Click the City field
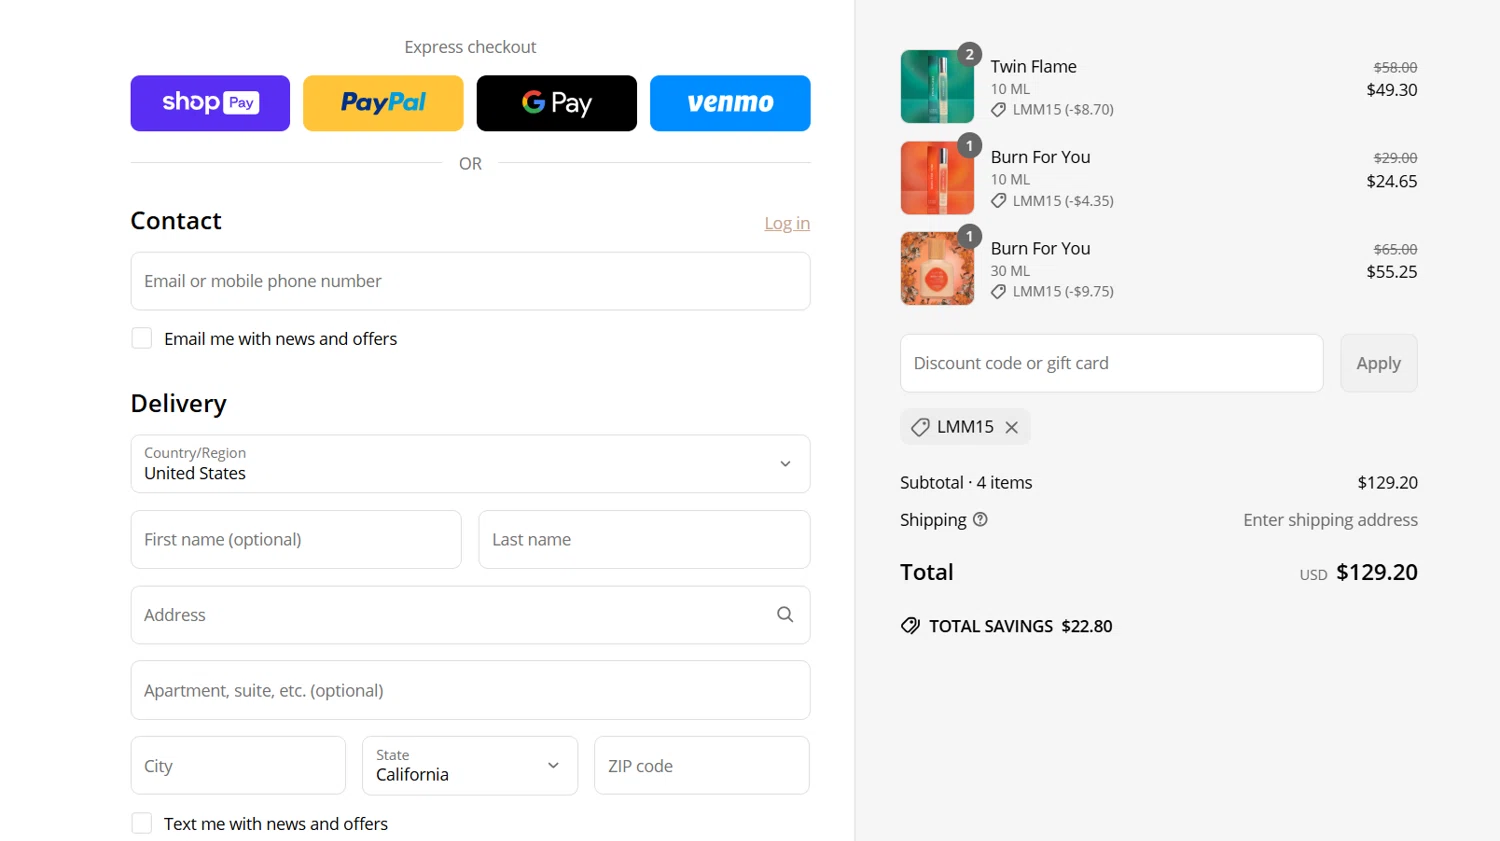Viewport: 1500px width, 841px height. (238, 766)
